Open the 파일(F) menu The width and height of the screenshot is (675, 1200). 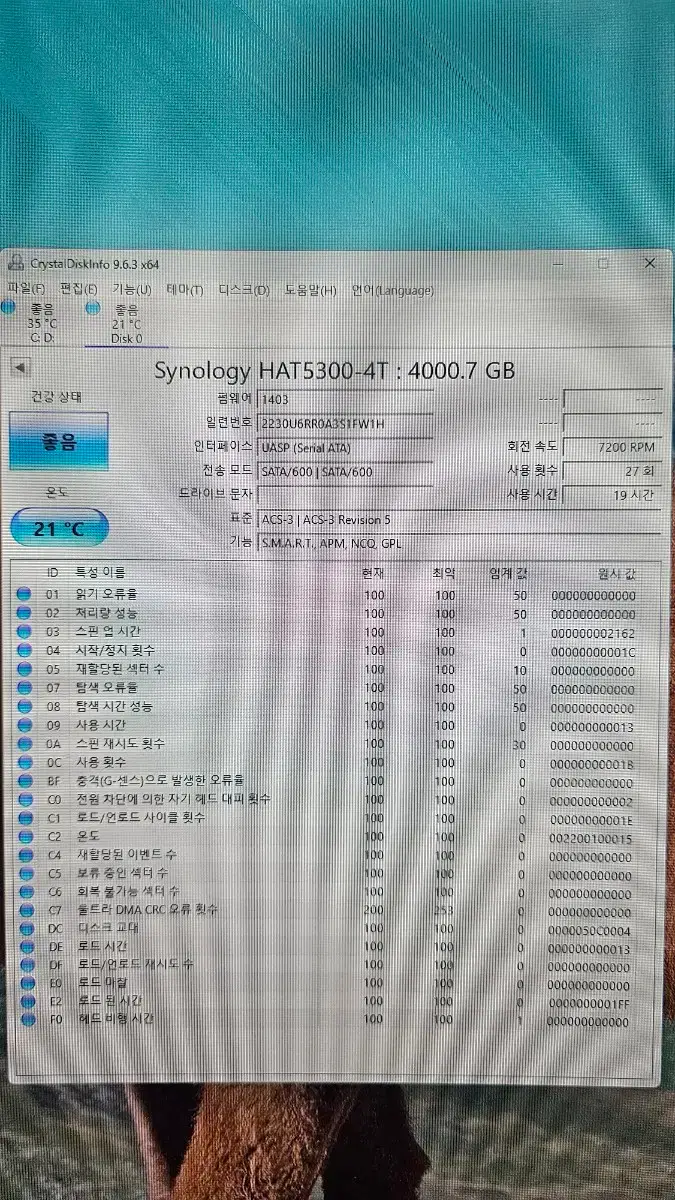24,289
